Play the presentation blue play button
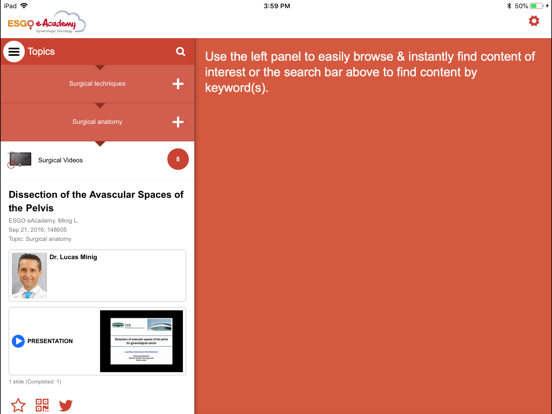 point(18,341)
